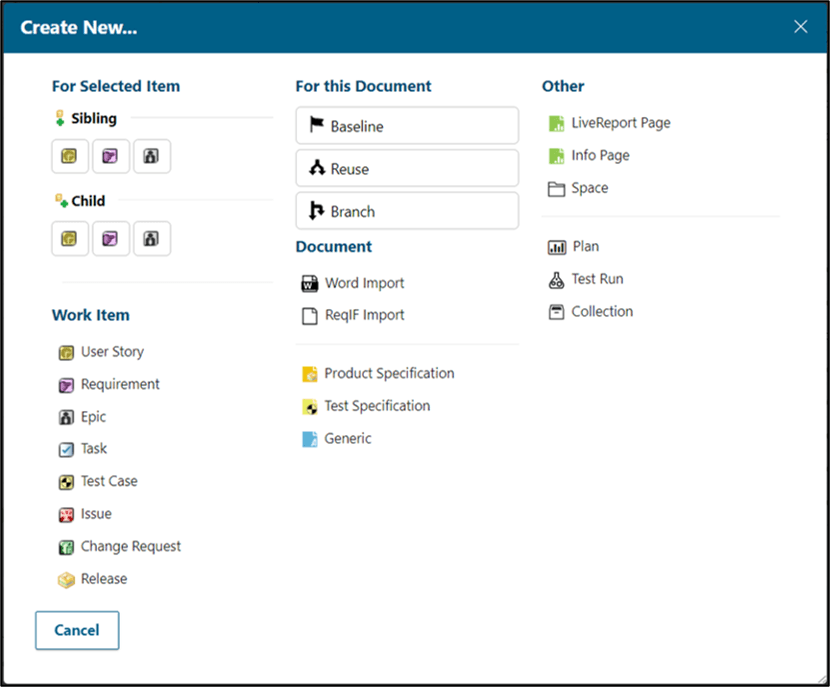This screenshot has height=687, width=830.
Task: Add a Child Epic icon button
Action: [x=151, y=239]
